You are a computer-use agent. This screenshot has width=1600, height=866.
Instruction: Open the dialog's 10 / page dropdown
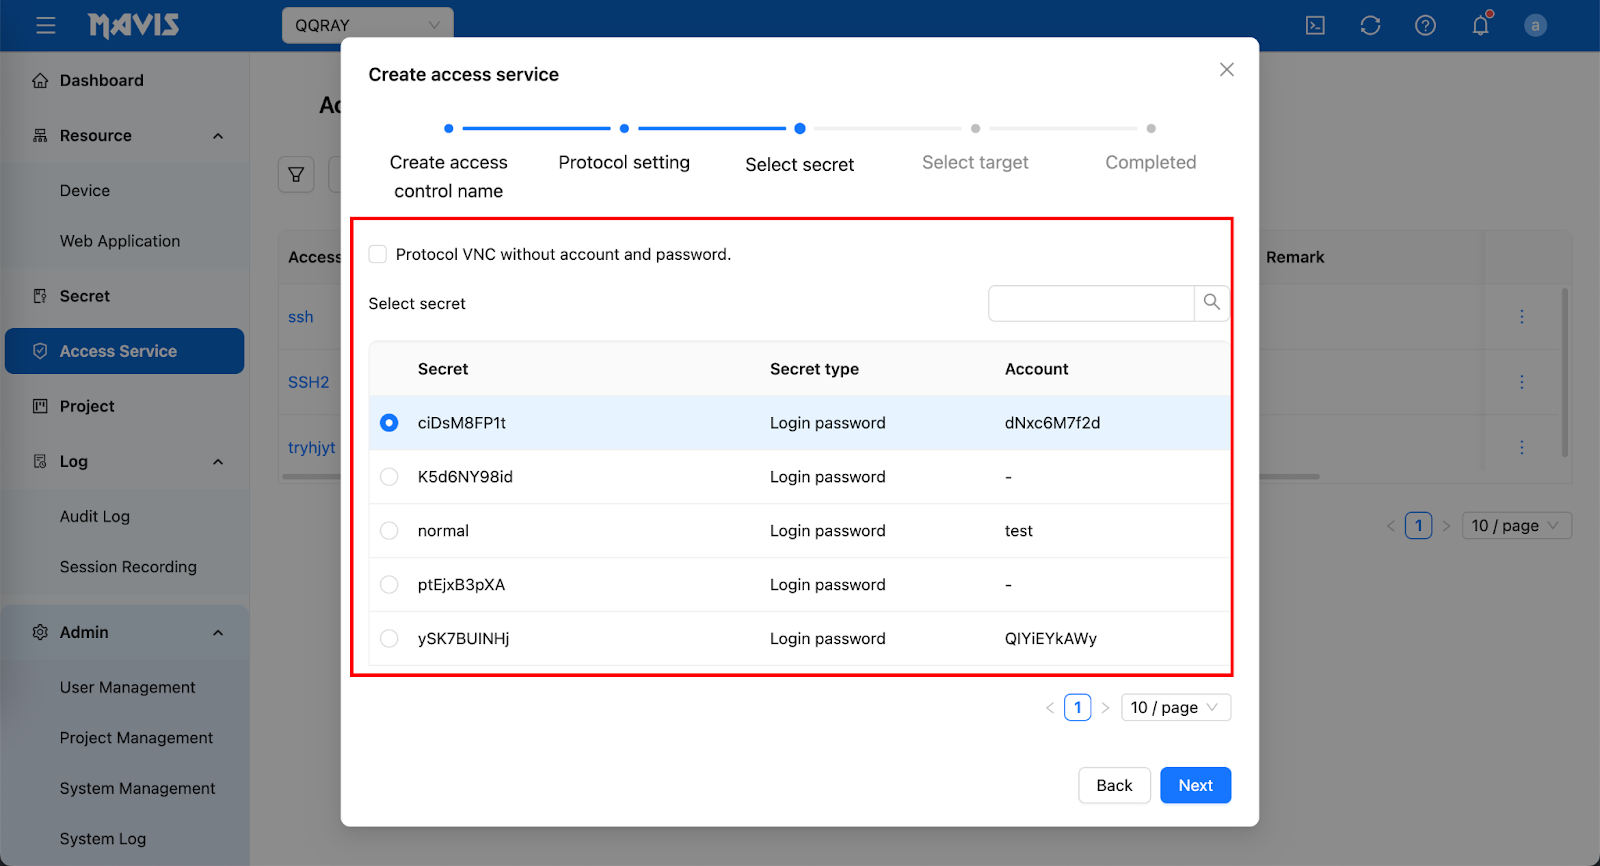[1175, 708]
